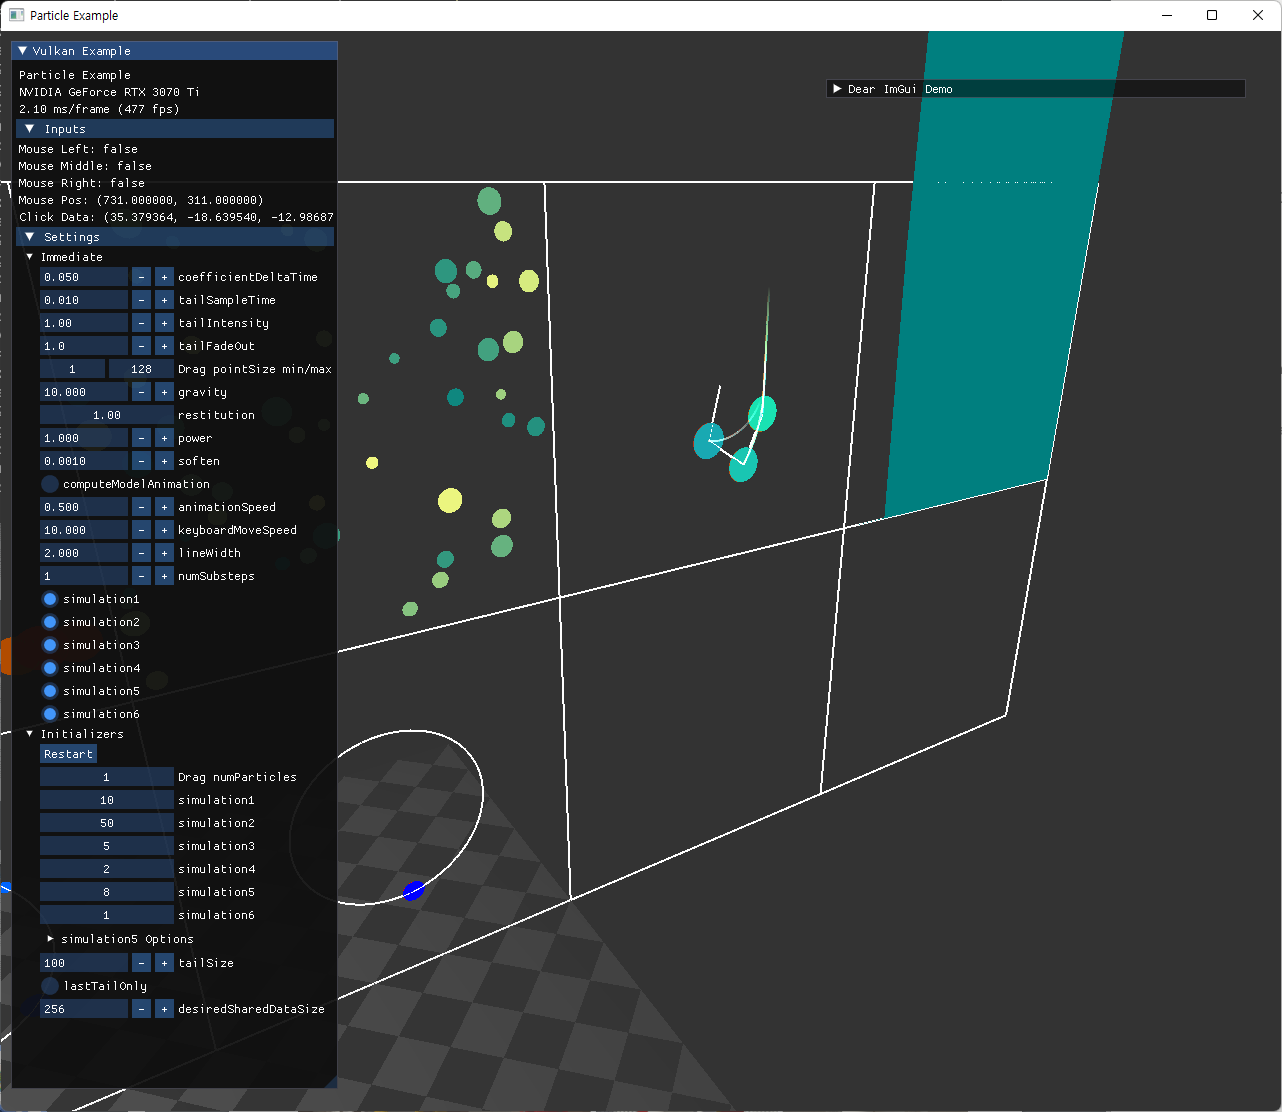Minimize the Particle Example window
This screenshot has height=1112, width=1282.
pos(1166,15)
